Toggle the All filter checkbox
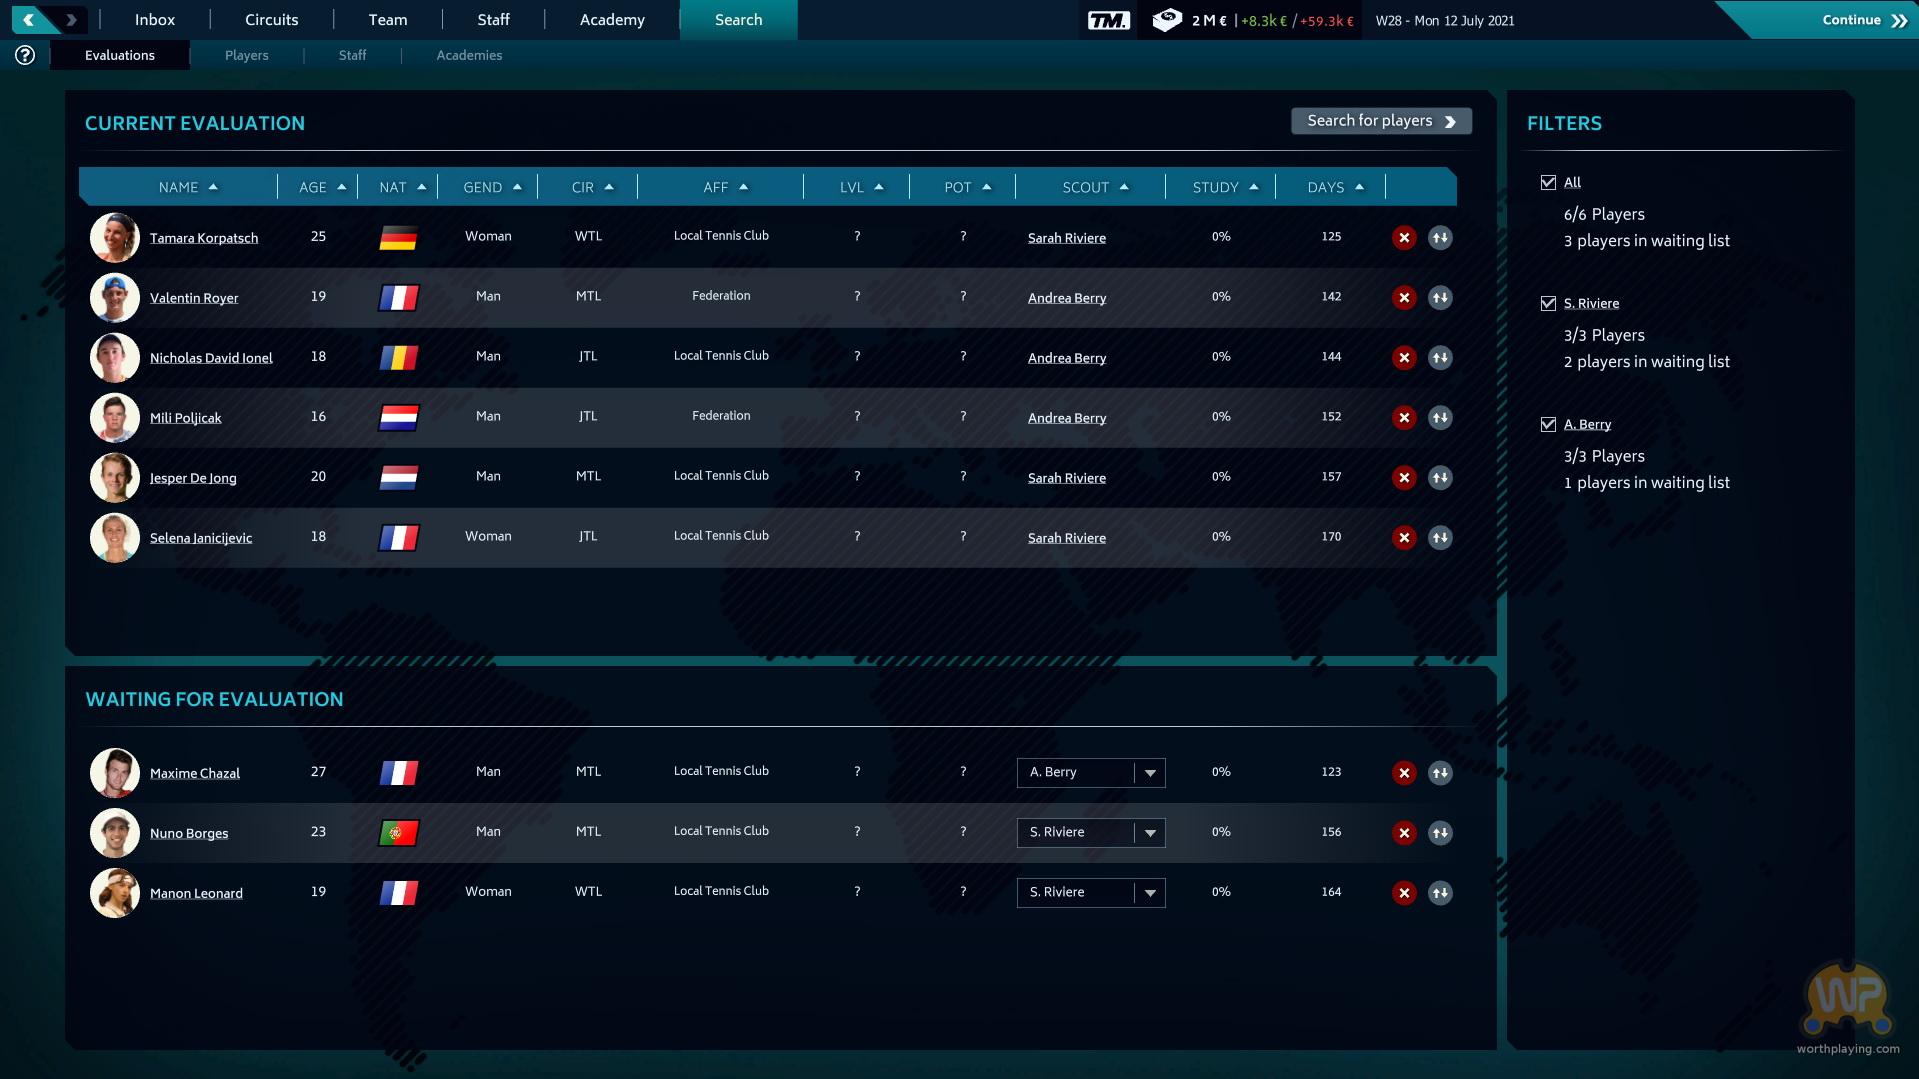 pyautogui.click(x=1548, y=182)
